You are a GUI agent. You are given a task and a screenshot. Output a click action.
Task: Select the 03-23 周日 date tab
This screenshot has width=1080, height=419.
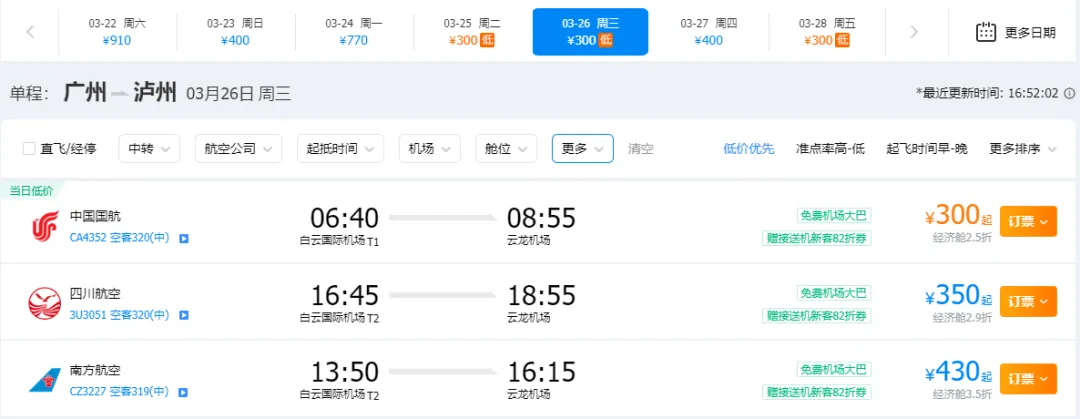point(236,32)
